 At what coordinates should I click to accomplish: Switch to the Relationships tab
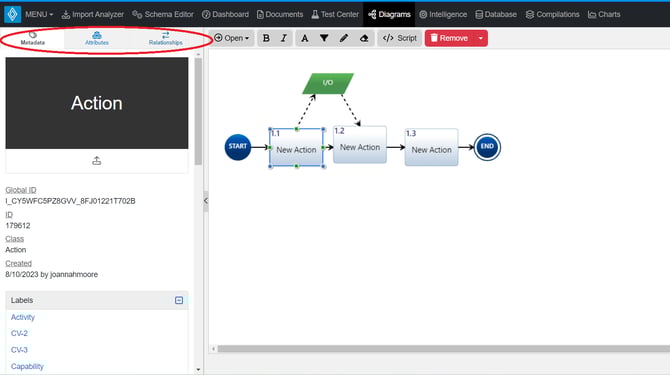(166, 38)
